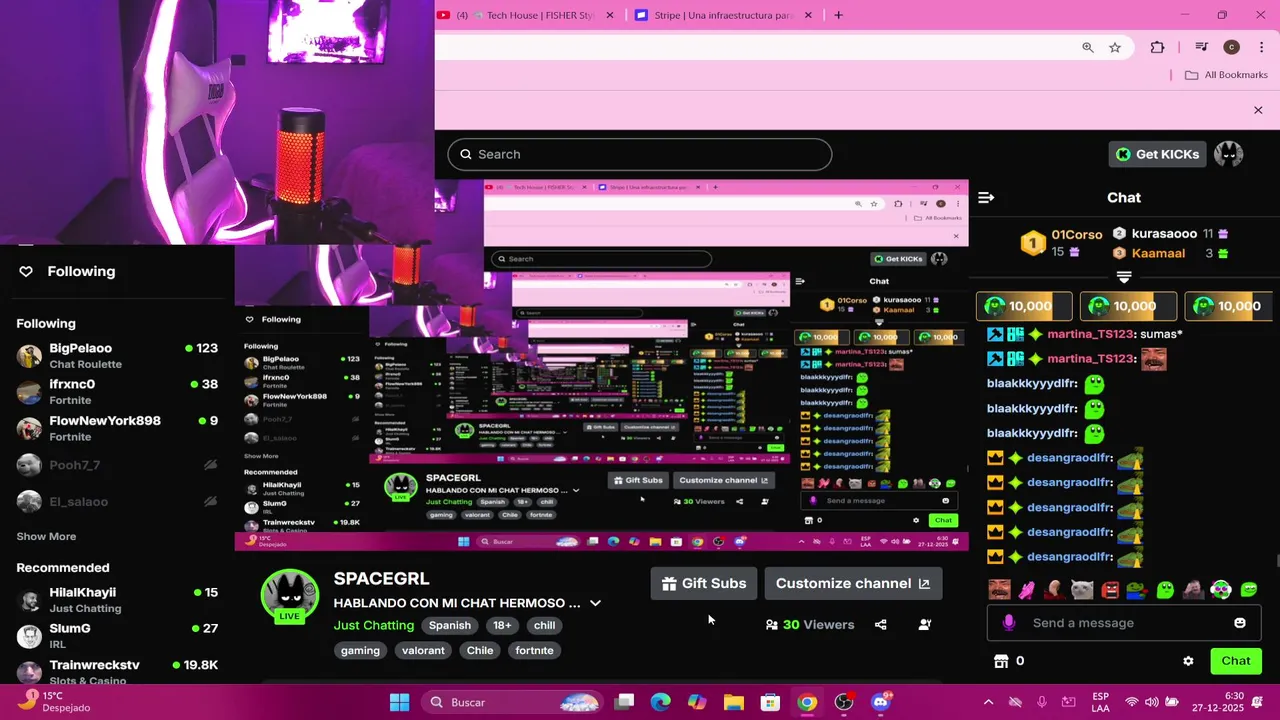Screen dimensions: 1280x720
Task: Collapse the chat panel with the arrow icon
Action: (x=986, y=198)
